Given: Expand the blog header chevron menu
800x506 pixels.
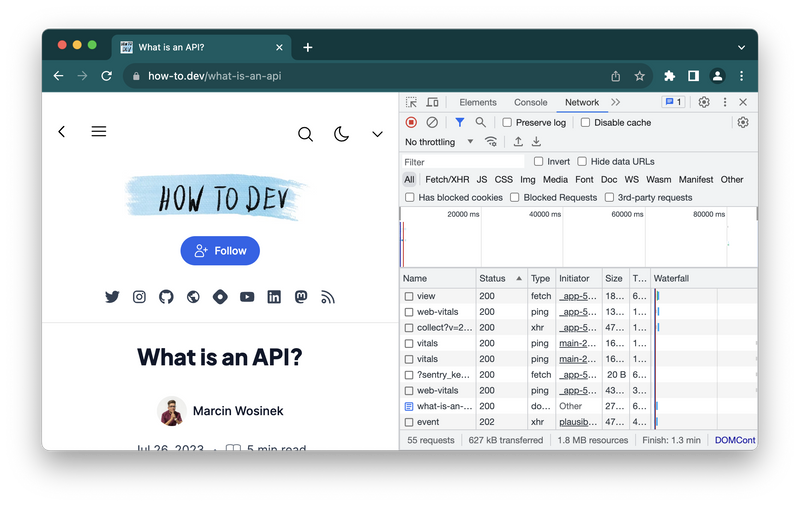Looking at the screenshot, I should click(x=377, y=133).
